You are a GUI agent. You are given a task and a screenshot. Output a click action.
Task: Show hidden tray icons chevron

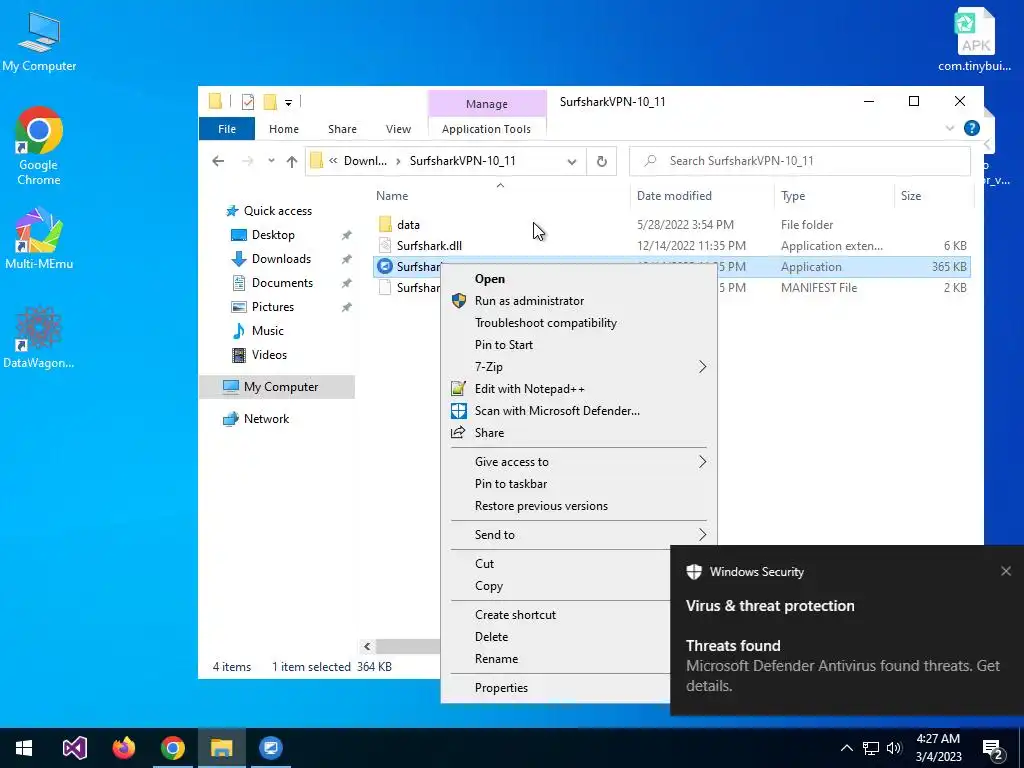click(846, 748)
